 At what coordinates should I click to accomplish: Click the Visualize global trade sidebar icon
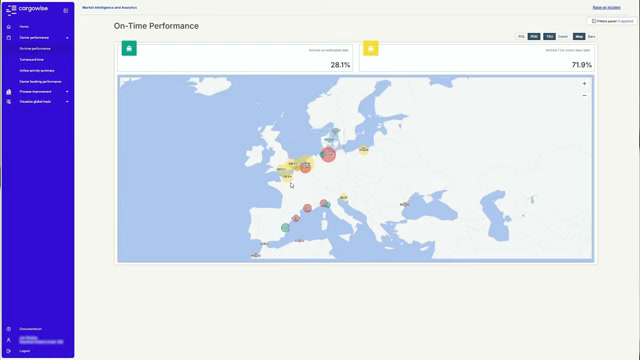point(9,102)
